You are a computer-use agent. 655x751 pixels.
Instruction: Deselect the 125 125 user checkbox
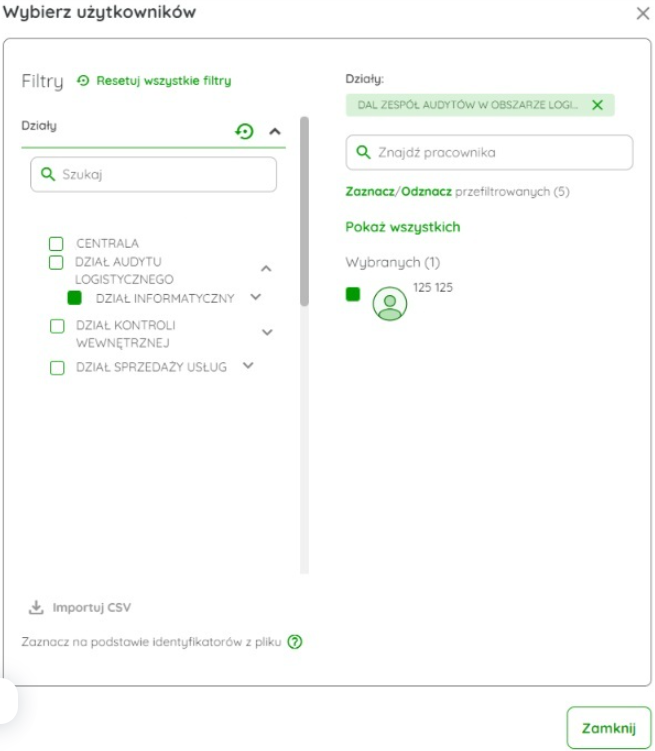[353, 294]
